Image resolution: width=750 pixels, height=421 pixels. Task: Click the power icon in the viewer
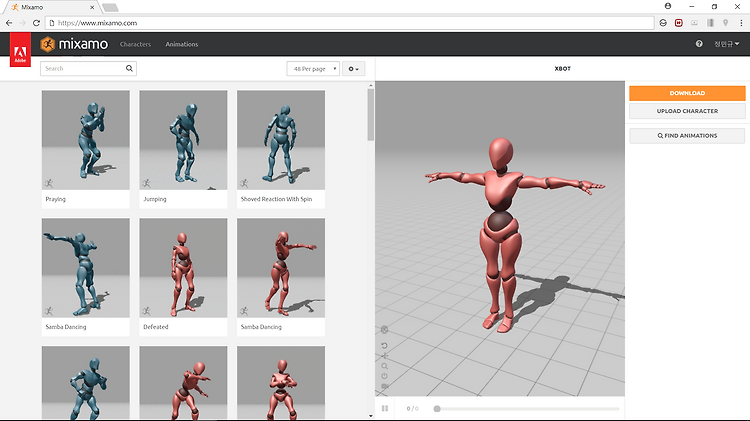point(385,376)
